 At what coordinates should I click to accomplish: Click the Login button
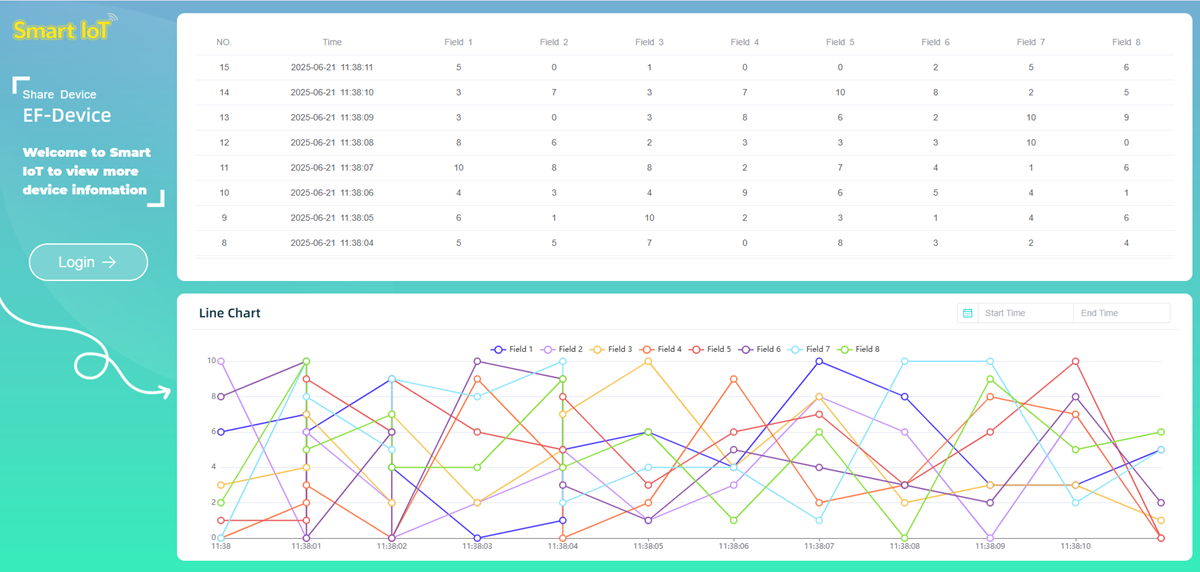pos(88,262)
